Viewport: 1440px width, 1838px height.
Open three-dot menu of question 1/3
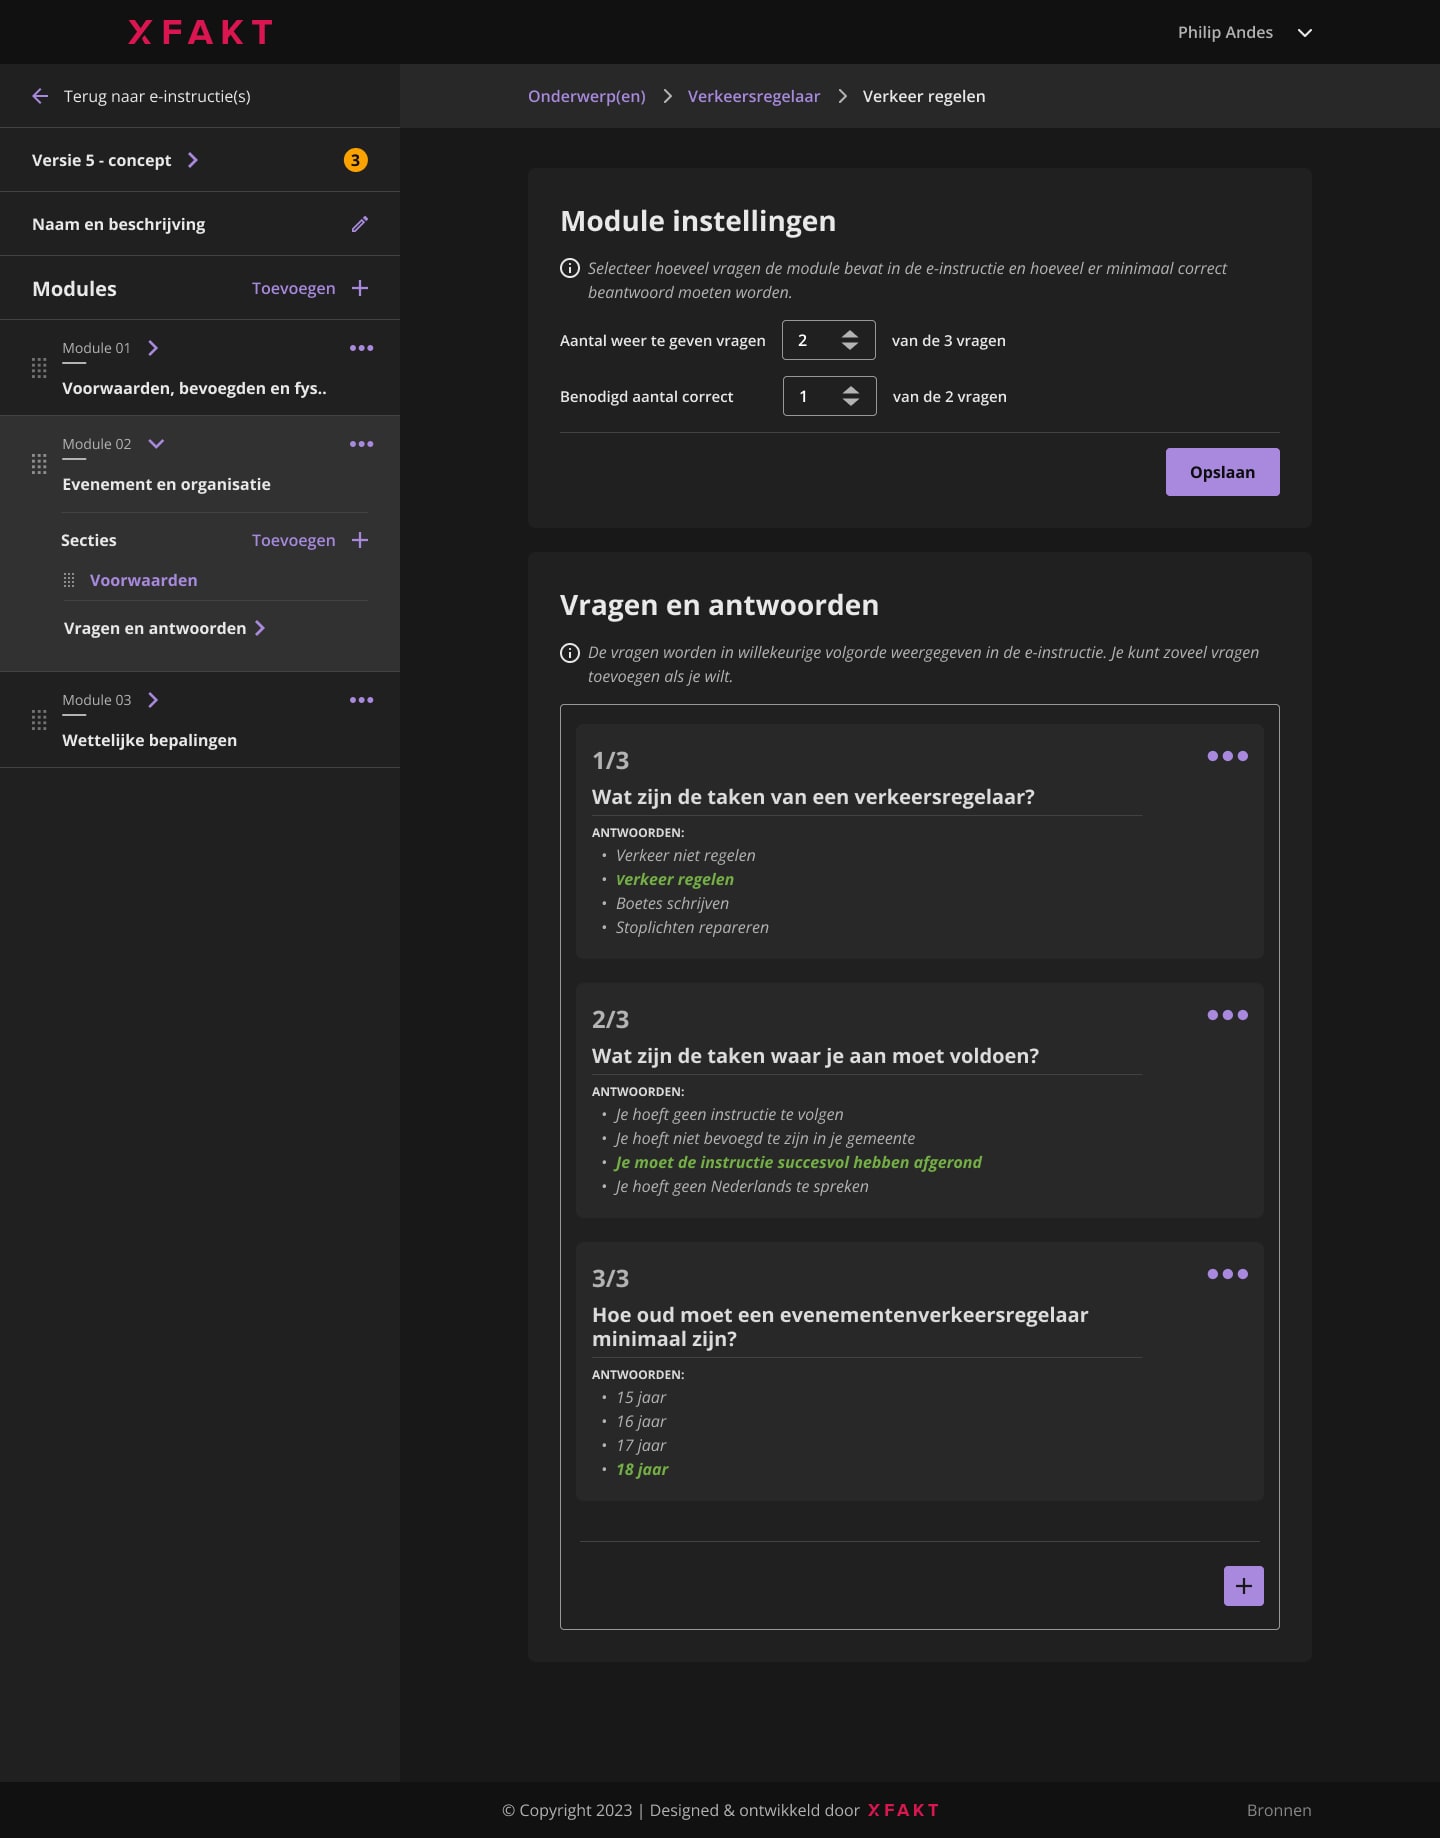click(1227, 756)
